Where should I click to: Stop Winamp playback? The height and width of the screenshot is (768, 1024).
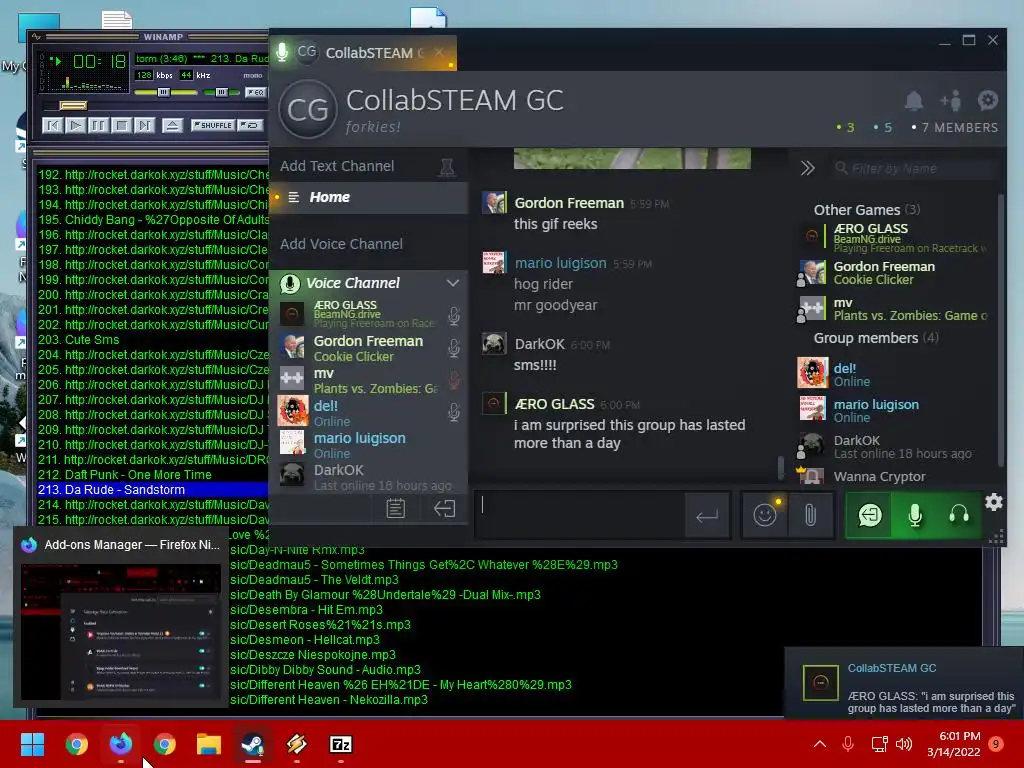(121, 125)
